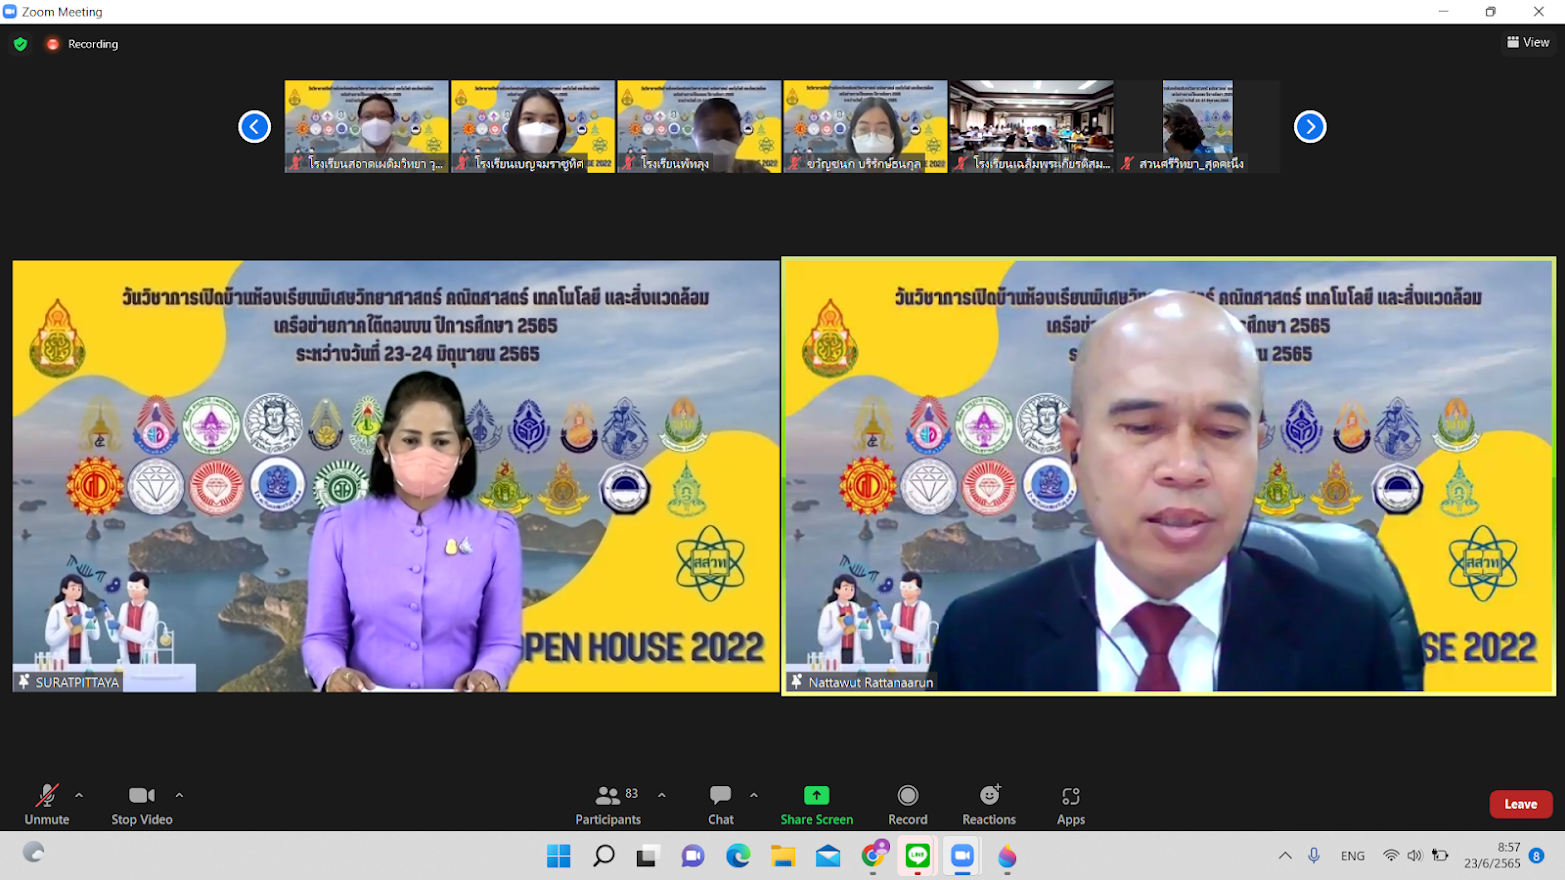Unmute the microphone
Image resolution: width=1565 pixels, height=880 pixels.
click(x=47, y=804)
